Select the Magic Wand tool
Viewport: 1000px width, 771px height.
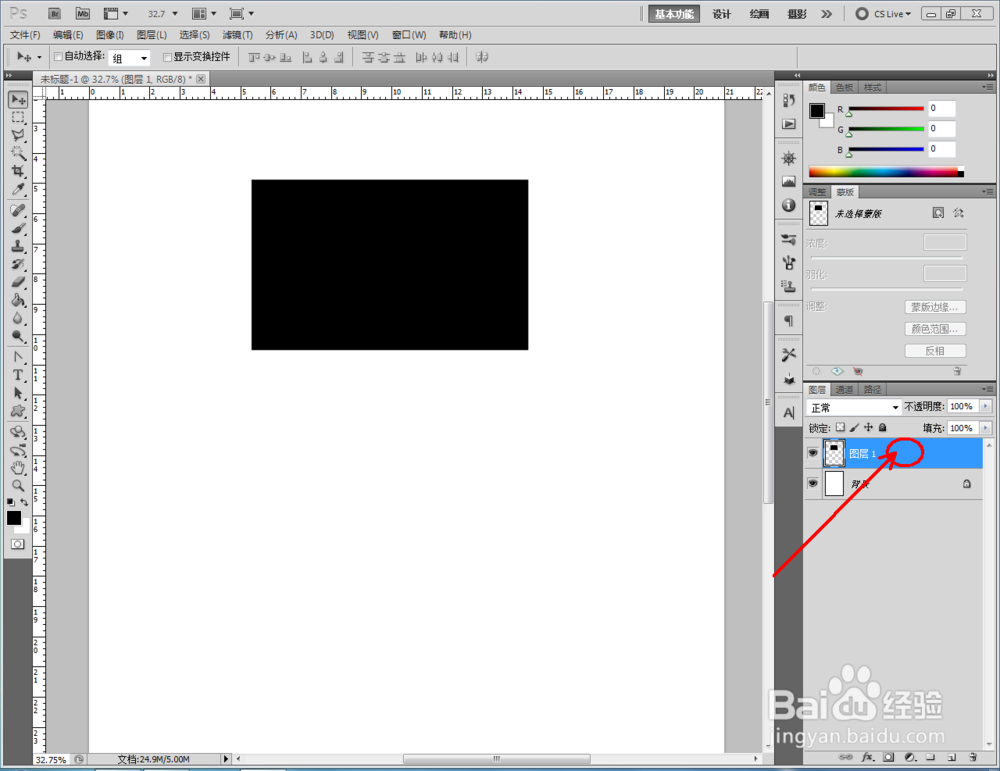(x=18, y=153)
